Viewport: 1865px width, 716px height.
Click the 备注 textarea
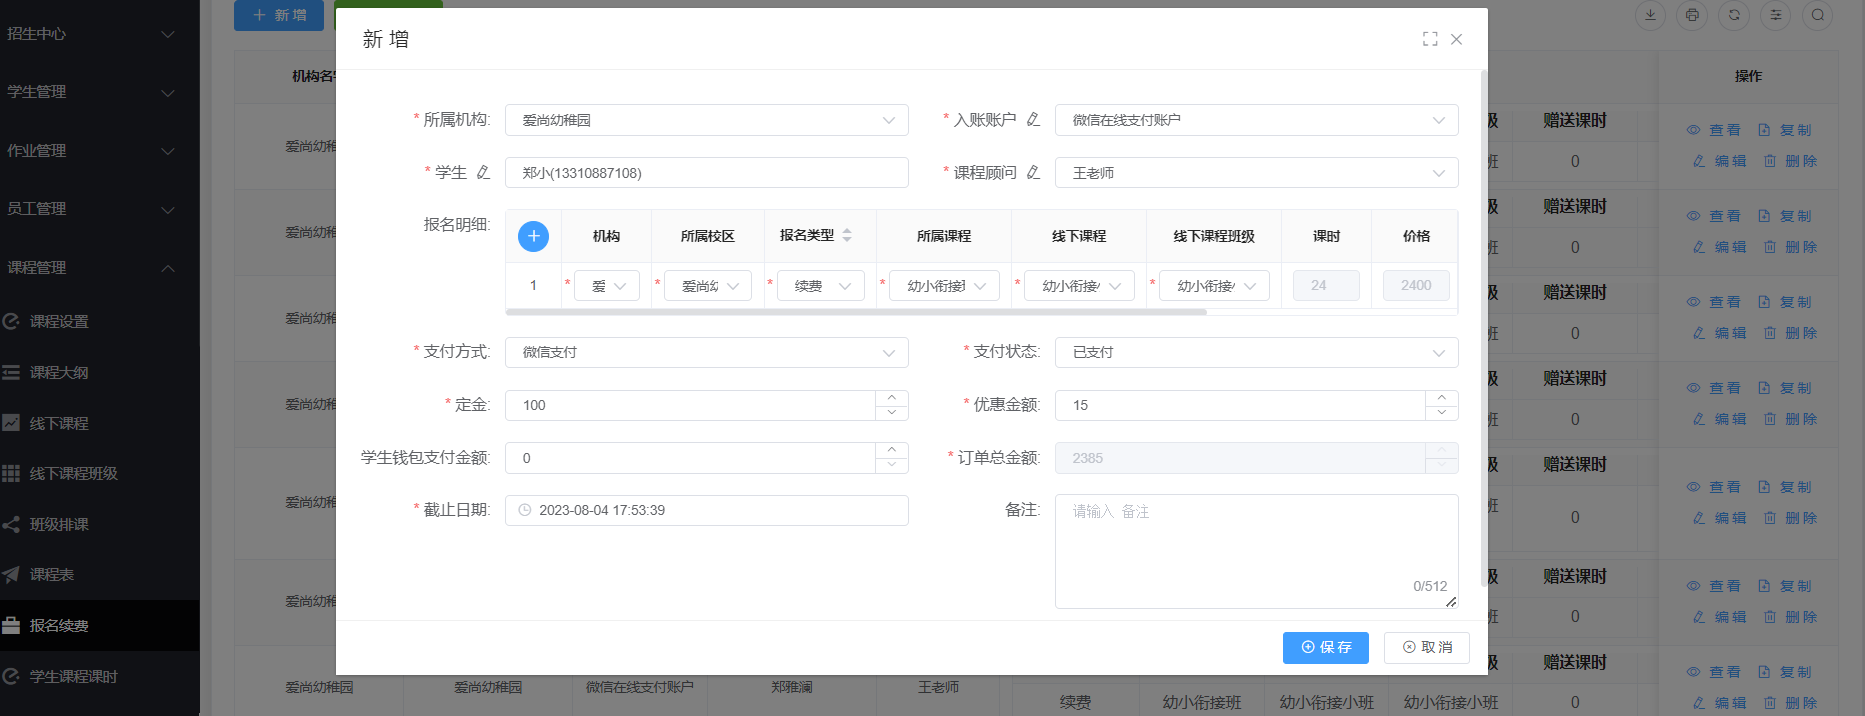click(1257, 551)
